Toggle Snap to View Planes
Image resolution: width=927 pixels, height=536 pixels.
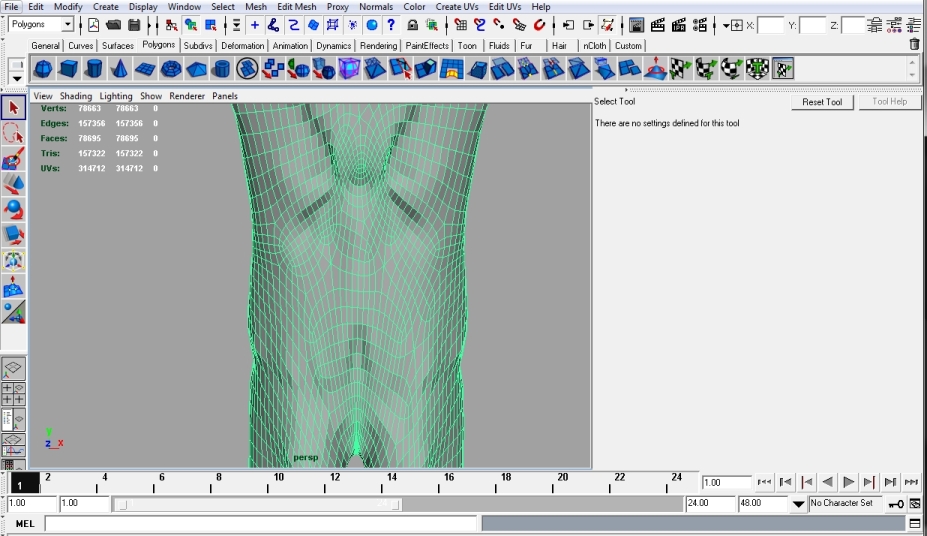tap(519, 25)
